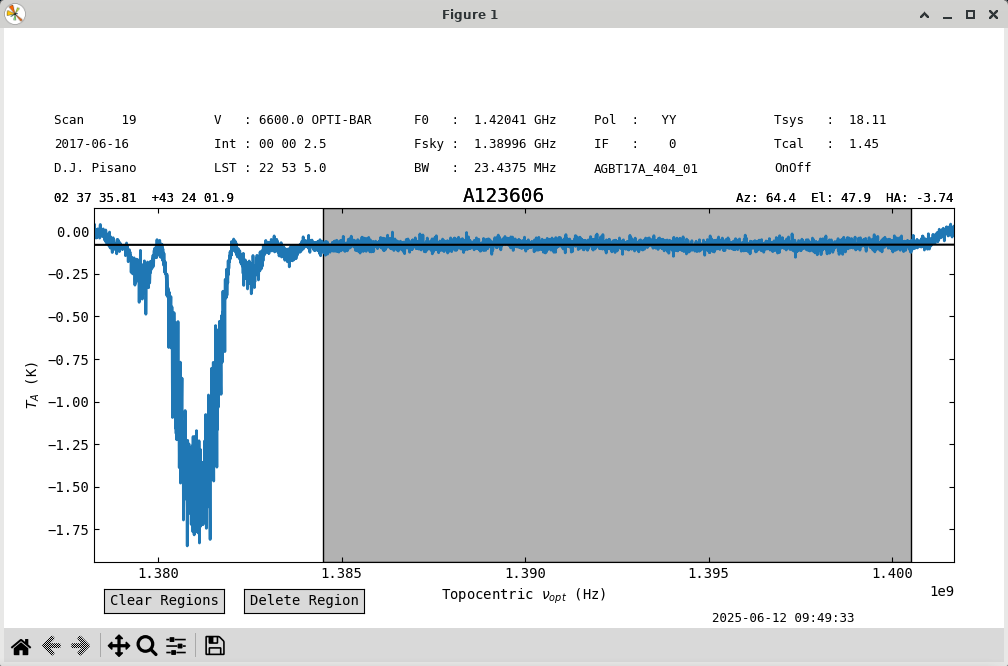Click the matplotlib window logo icon
Viewport: 1008px width, 666px height.
[x=14, y=14]
